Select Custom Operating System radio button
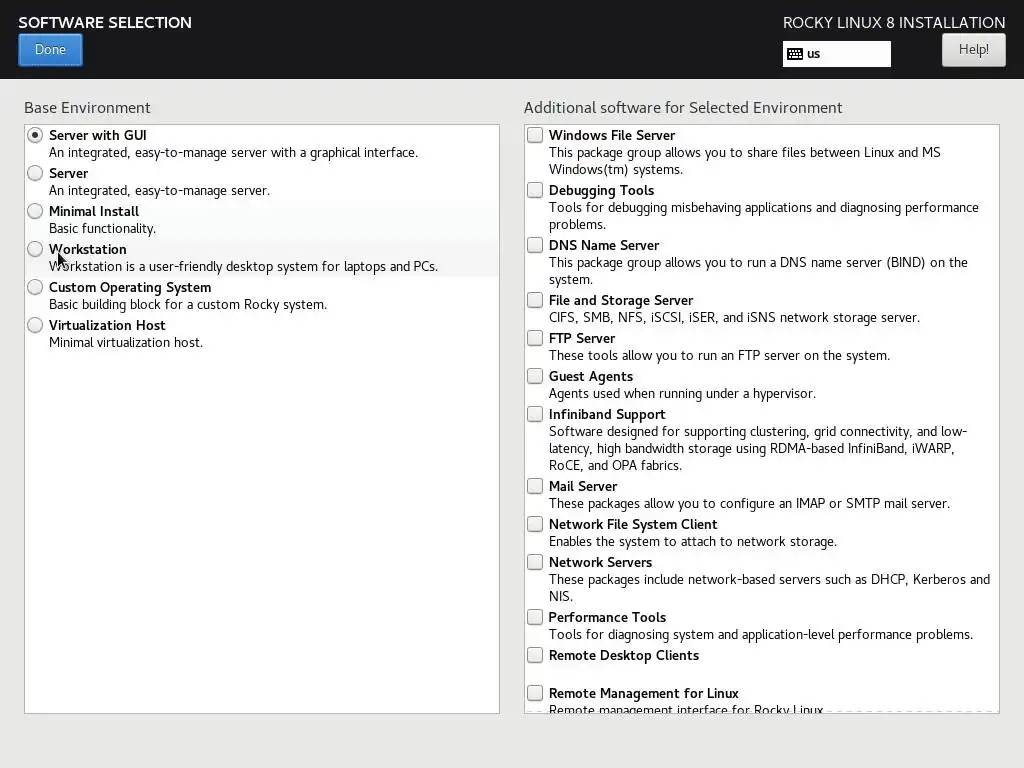 (36, 287)
